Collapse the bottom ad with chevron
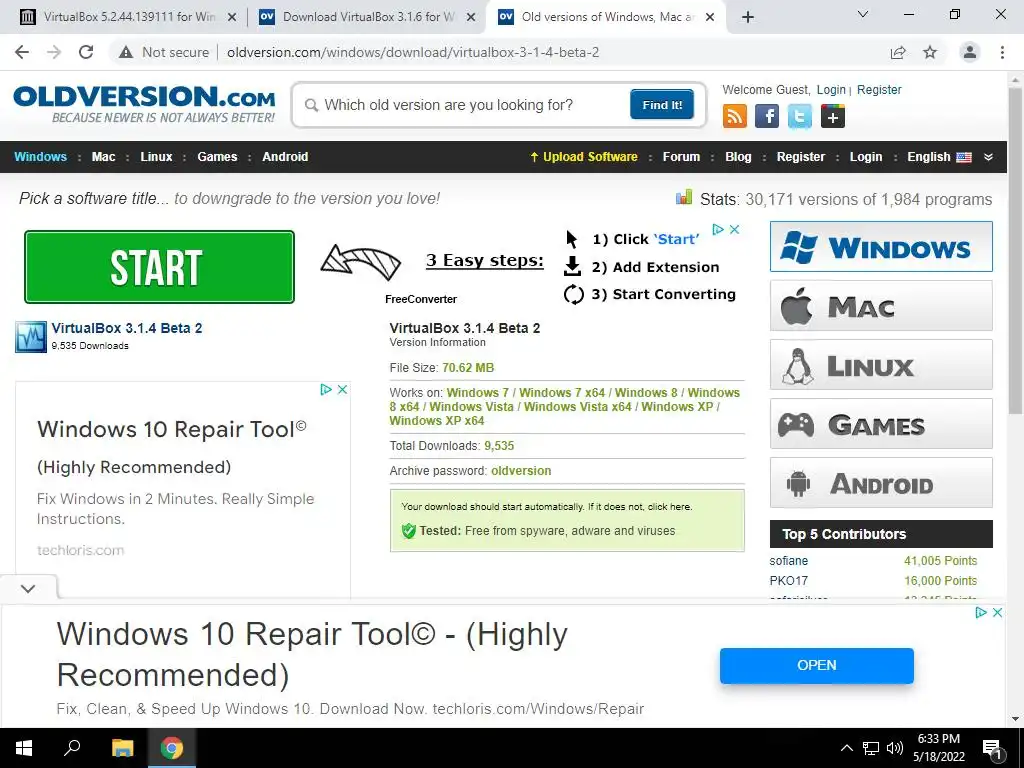1024x768 pixels. click(x=28, y=588)
